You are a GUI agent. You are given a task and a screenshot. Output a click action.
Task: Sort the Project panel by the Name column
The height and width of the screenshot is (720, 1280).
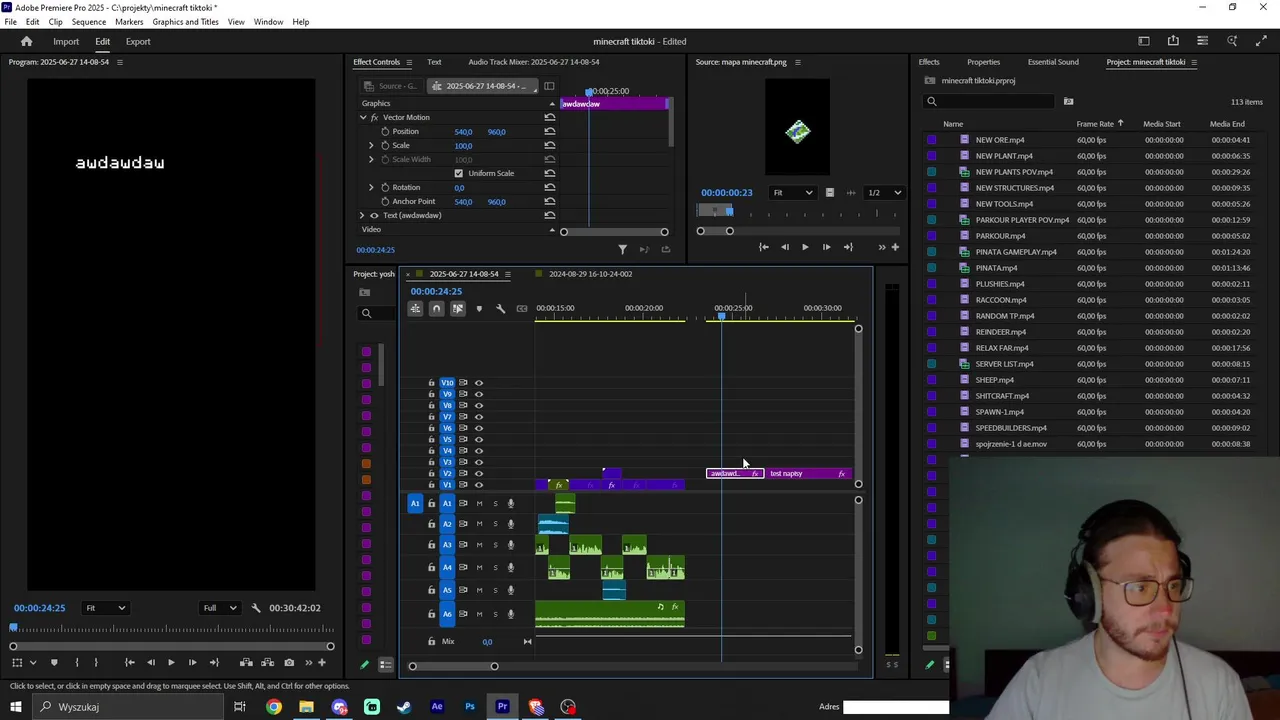click(x=953, y=124)
